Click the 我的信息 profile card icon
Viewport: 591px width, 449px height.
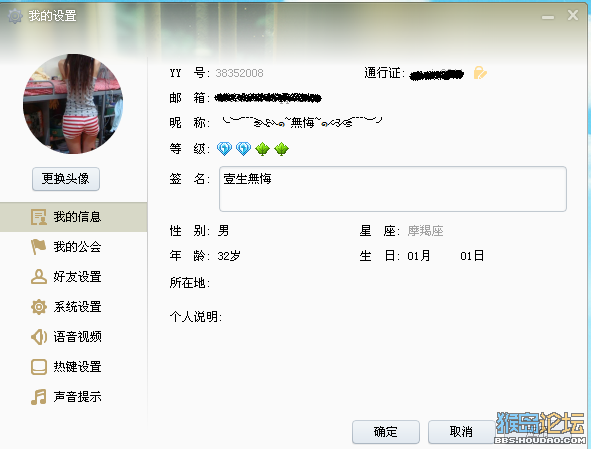tap(39, 217)
